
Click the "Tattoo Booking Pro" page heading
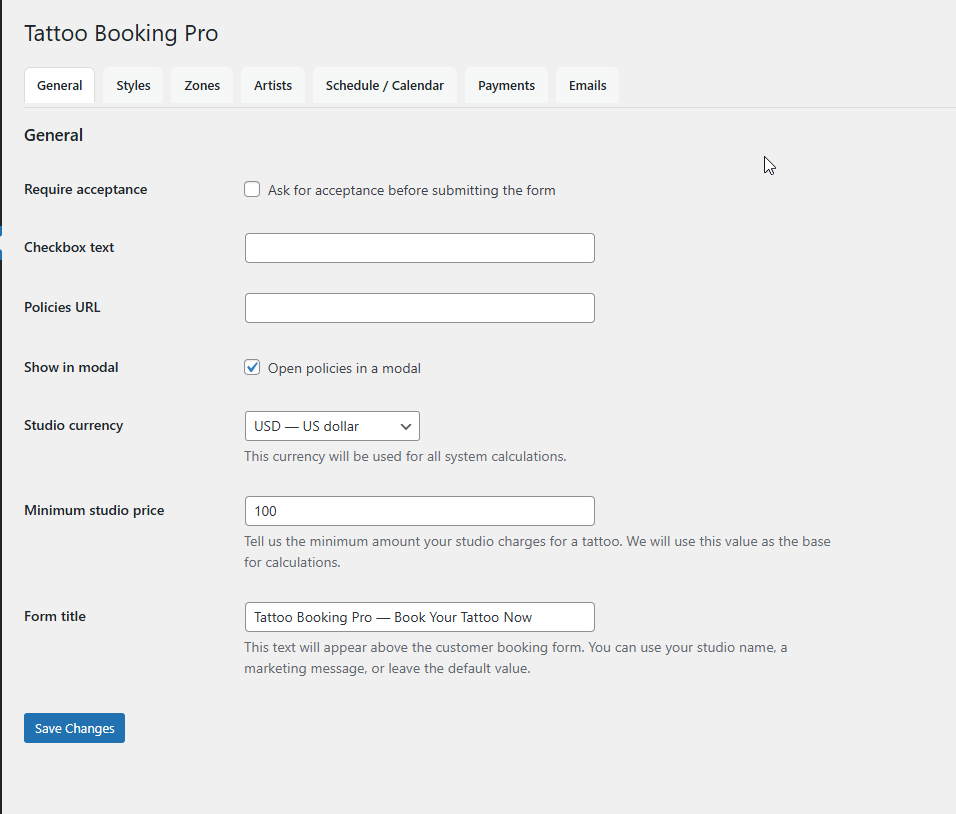click(x=121, y=33)
